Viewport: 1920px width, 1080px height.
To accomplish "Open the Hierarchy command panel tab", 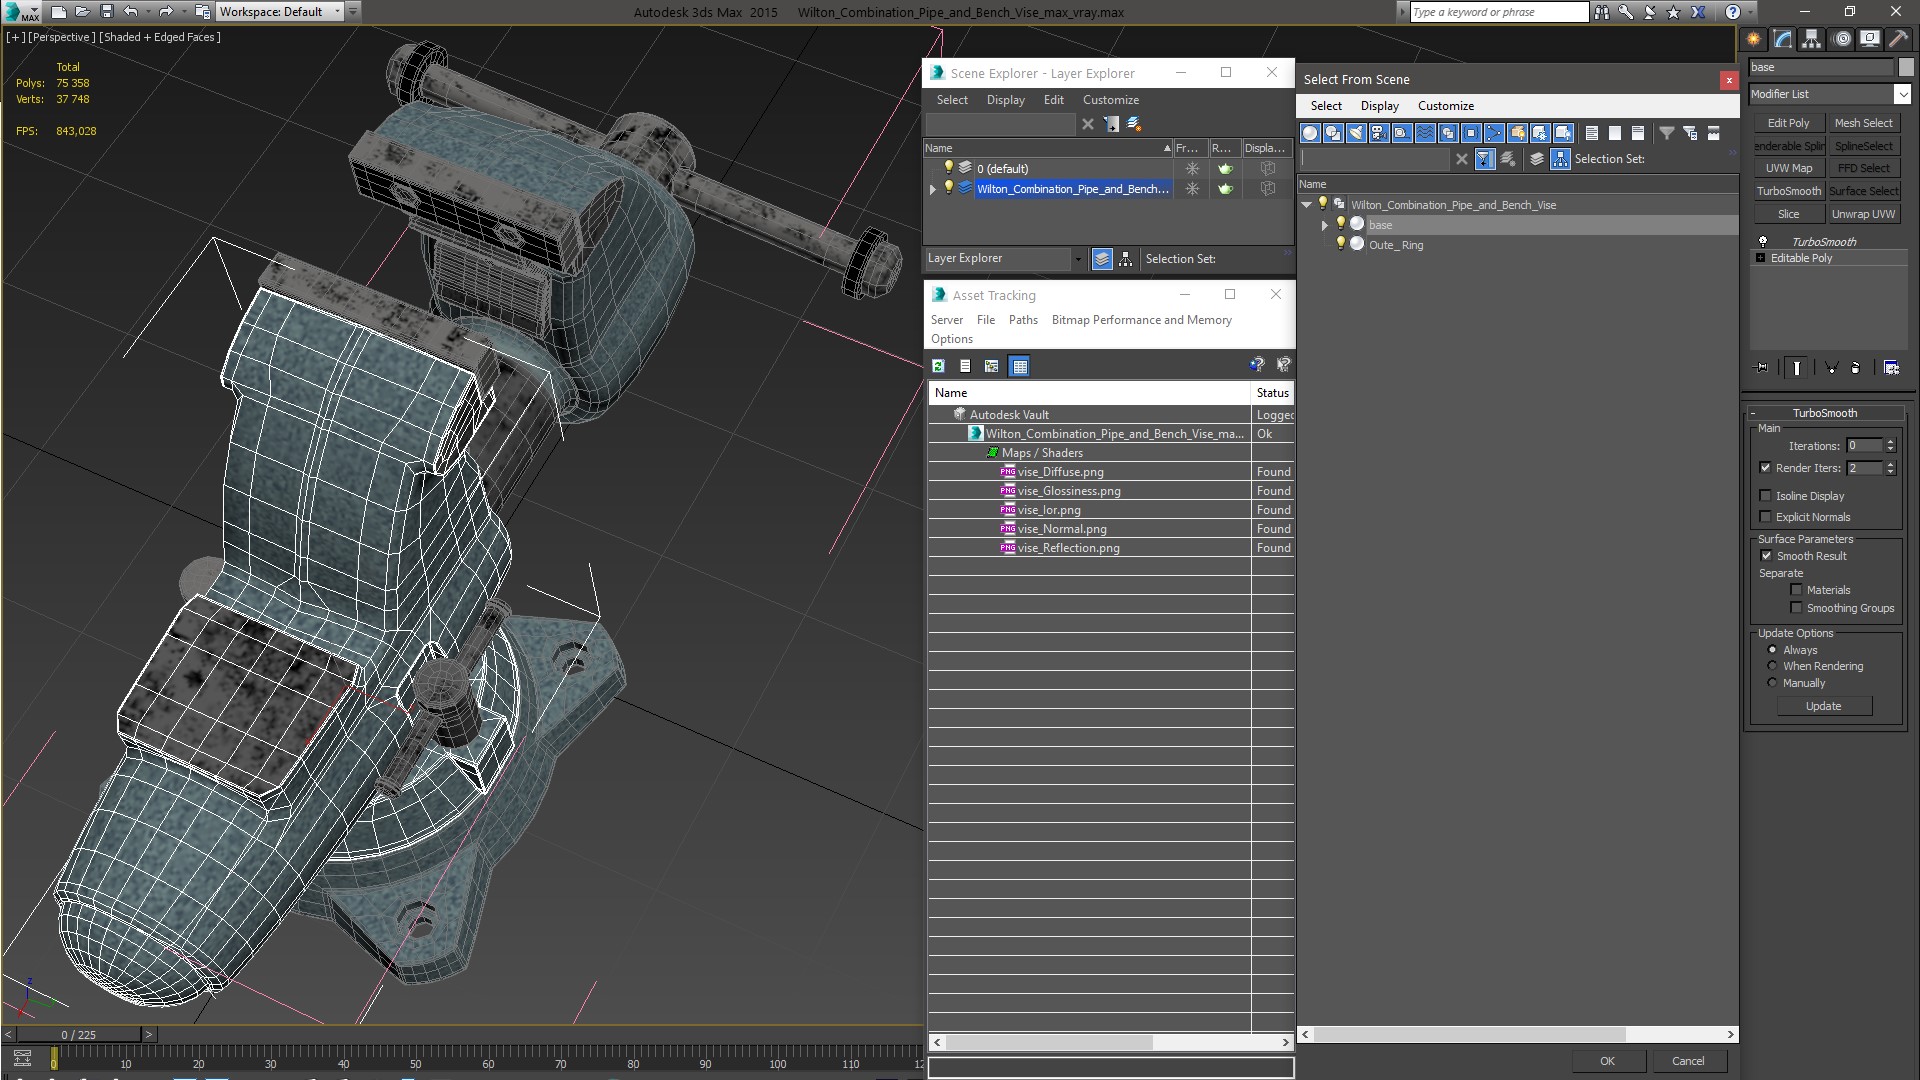I will (1811, 39).
